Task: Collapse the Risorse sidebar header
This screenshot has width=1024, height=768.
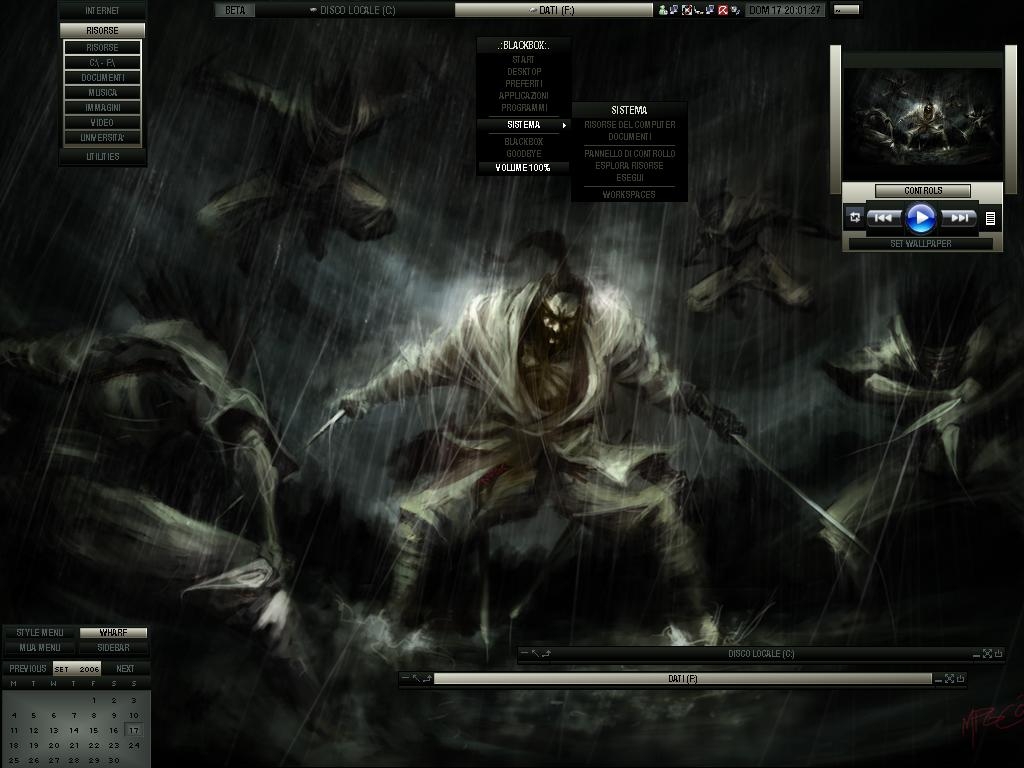Action: (103, 31)
